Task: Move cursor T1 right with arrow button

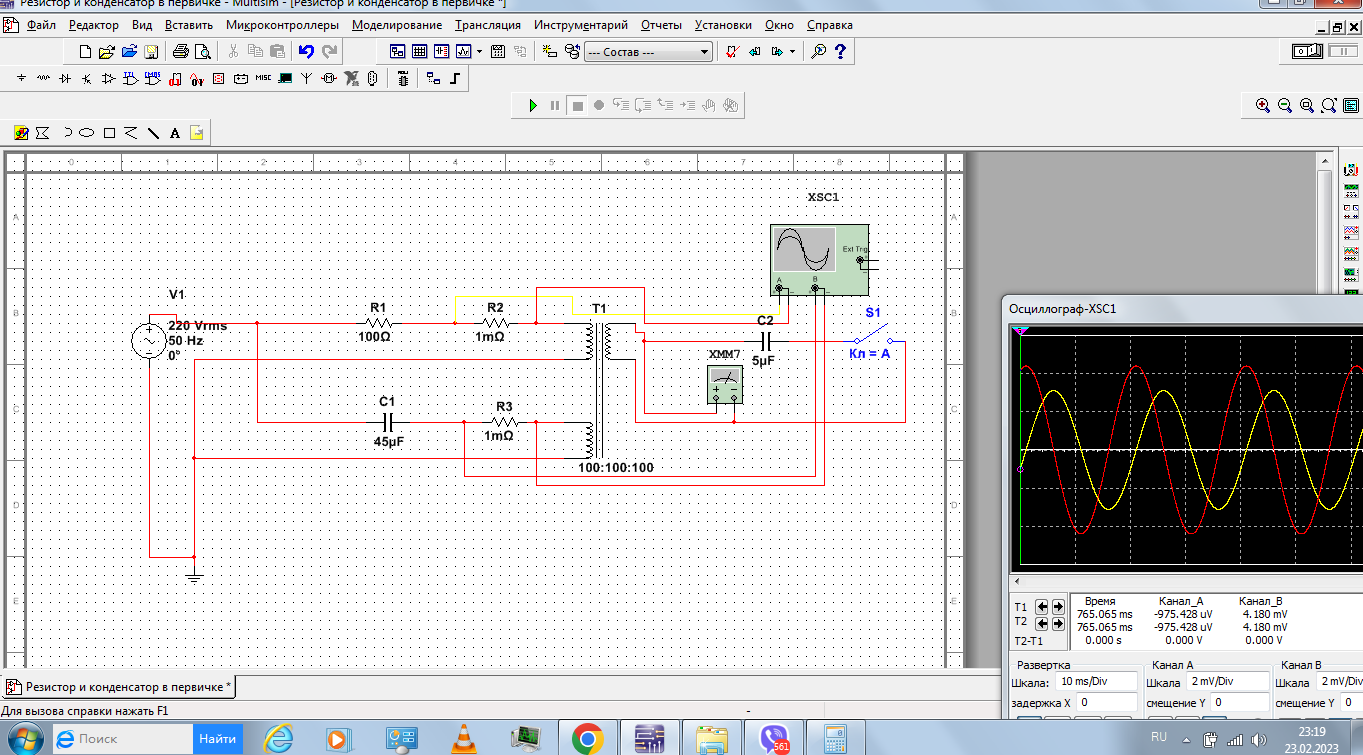Action: coord(1058,607)
